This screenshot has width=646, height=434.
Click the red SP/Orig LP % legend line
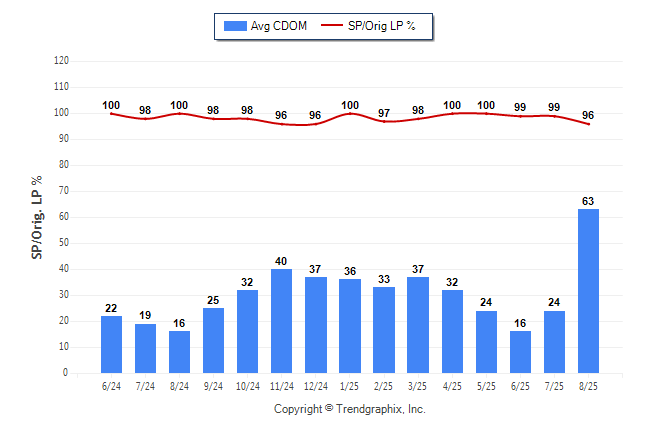[332, 26]
